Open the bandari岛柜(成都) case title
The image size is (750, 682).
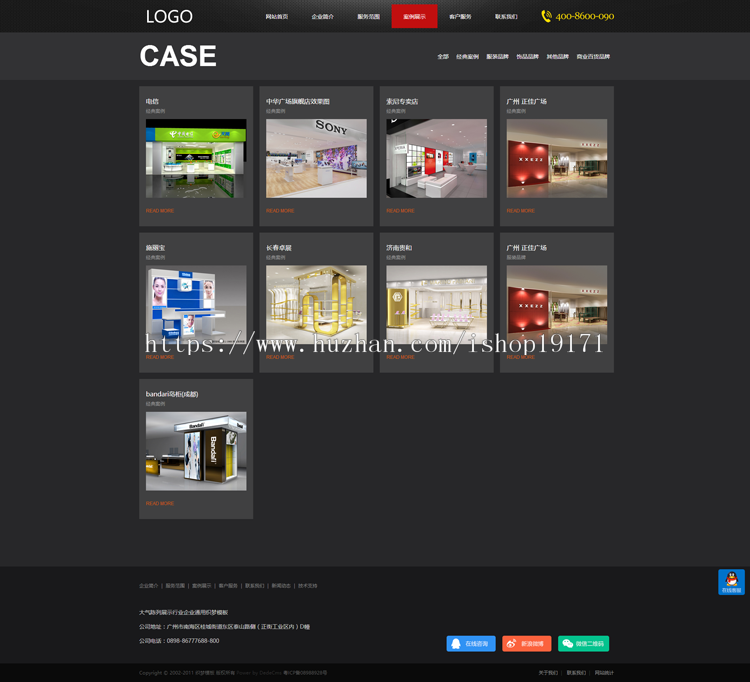tap(172, 394)
